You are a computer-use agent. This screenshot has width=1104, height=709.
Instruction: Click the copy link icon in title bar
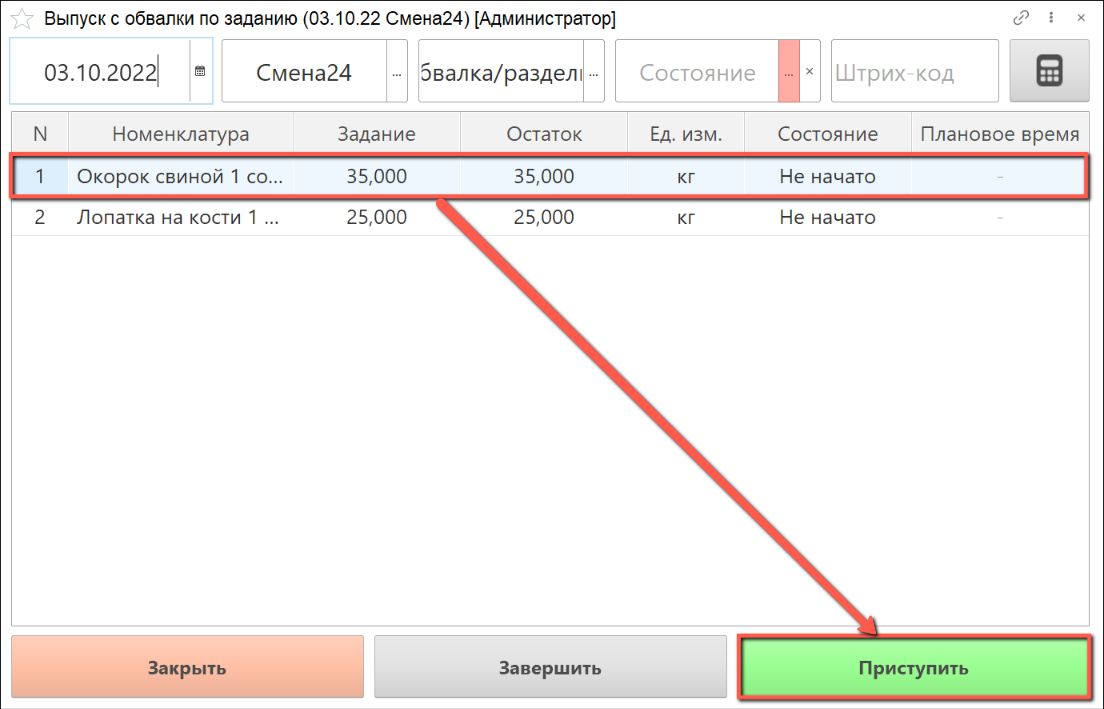click(x=1021, y=18)
